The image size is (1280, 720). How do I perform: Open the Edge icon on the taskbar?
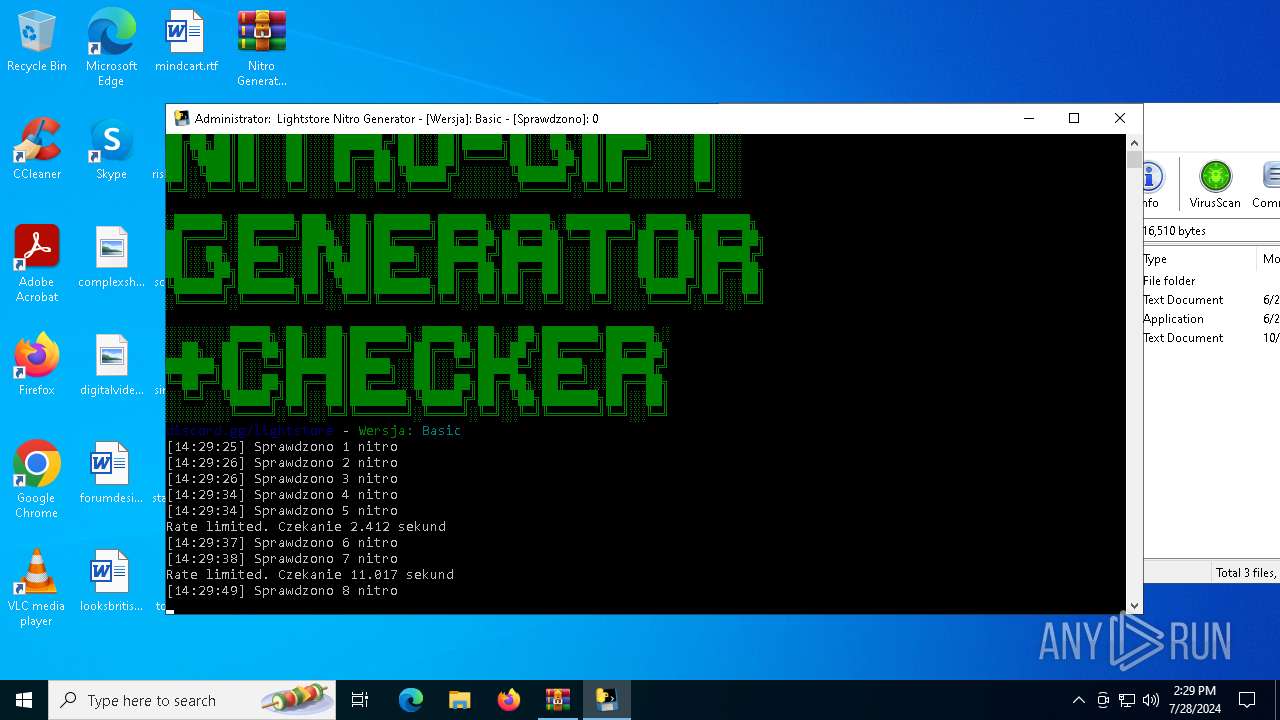tap(411, 700)
